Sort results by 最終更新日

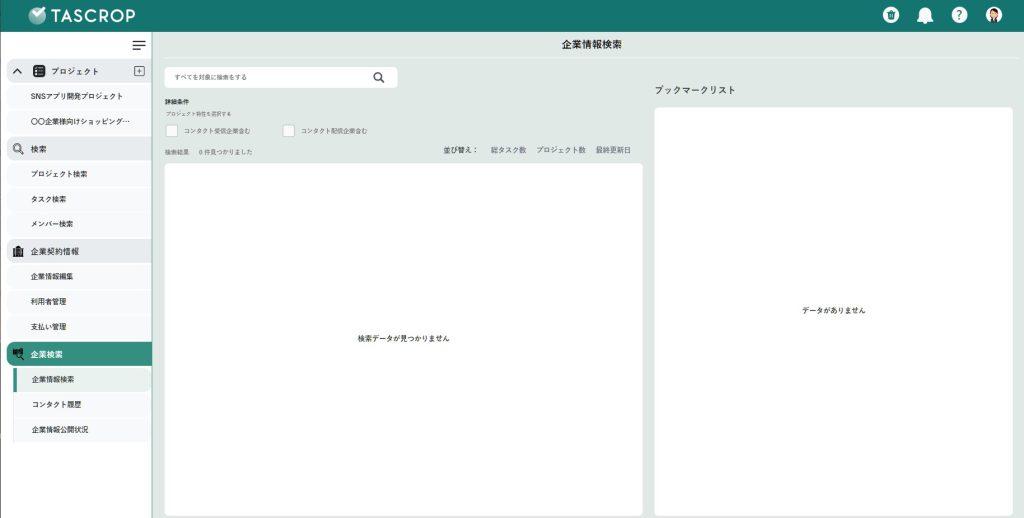613,150
